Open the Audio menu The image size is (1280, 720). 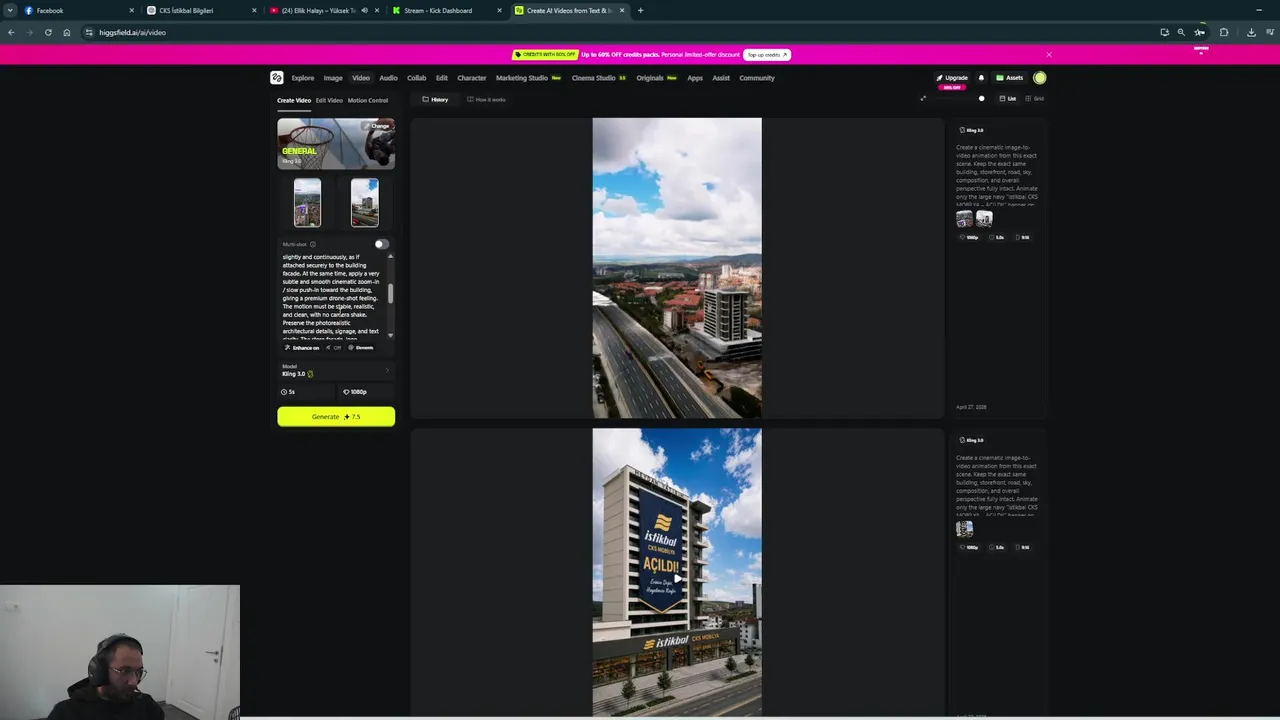click(388, 78)
